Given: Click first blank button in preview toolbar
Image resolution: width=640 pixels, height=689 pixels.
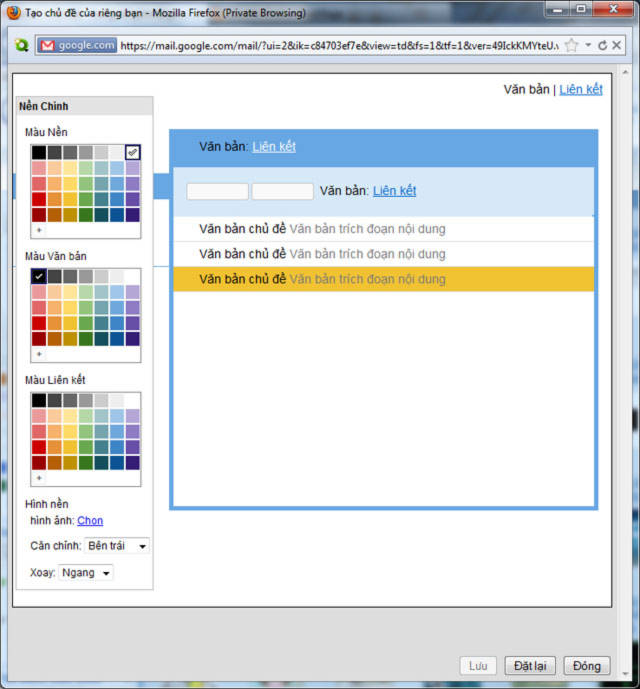Looking at the screenshot, I should 218,192.
